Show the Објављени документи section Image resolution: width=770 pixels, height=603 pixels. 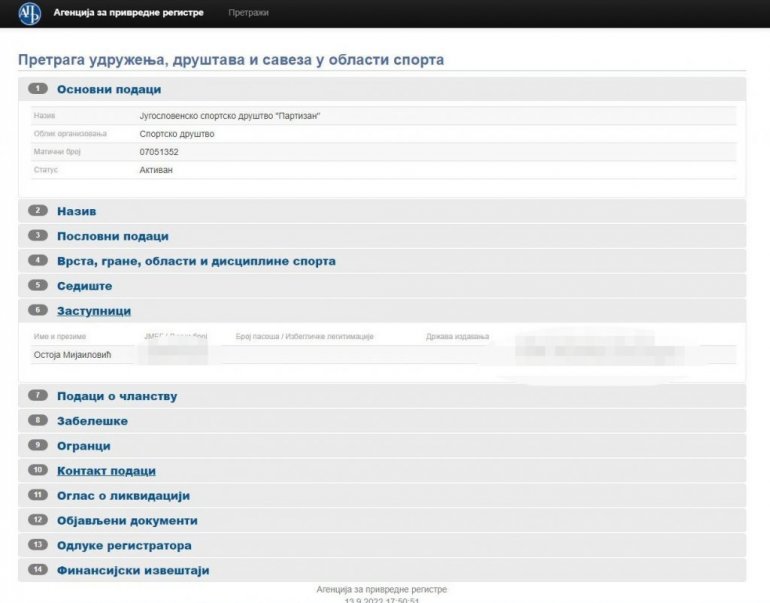(x=127, y=520)
